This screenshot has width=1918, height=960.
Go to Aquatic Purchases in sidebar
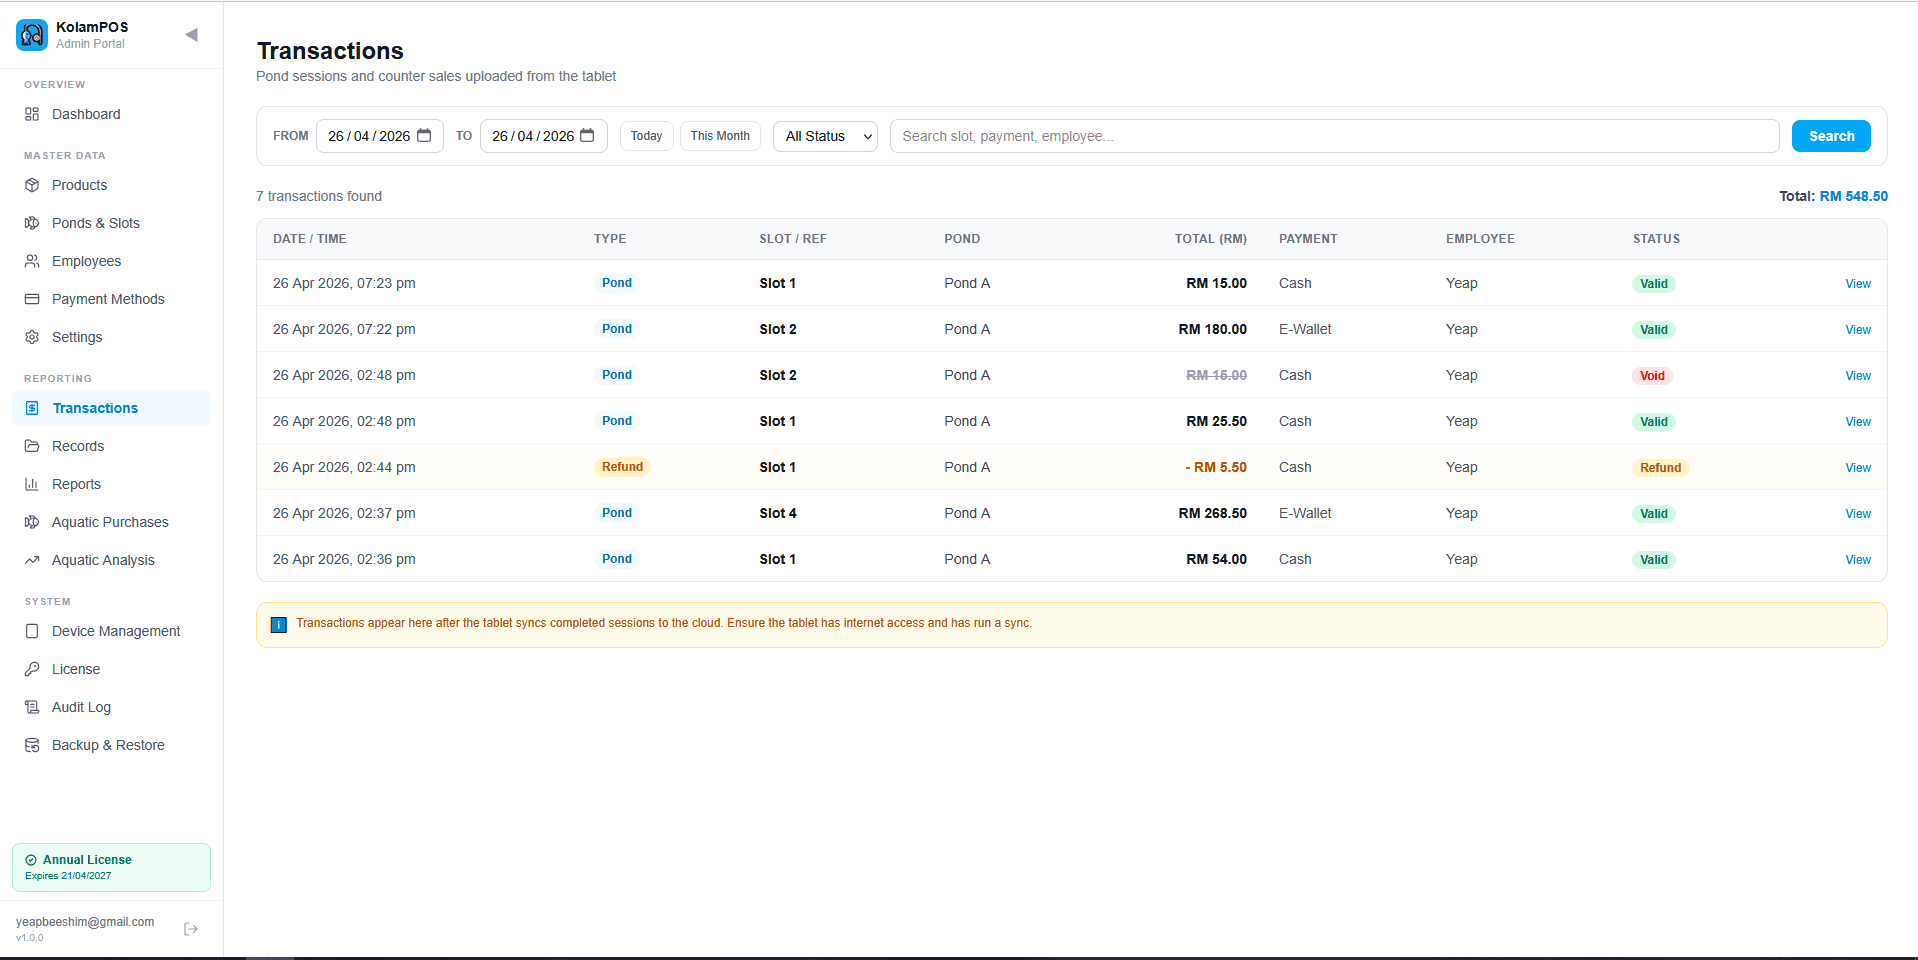(x=110, y=522)
